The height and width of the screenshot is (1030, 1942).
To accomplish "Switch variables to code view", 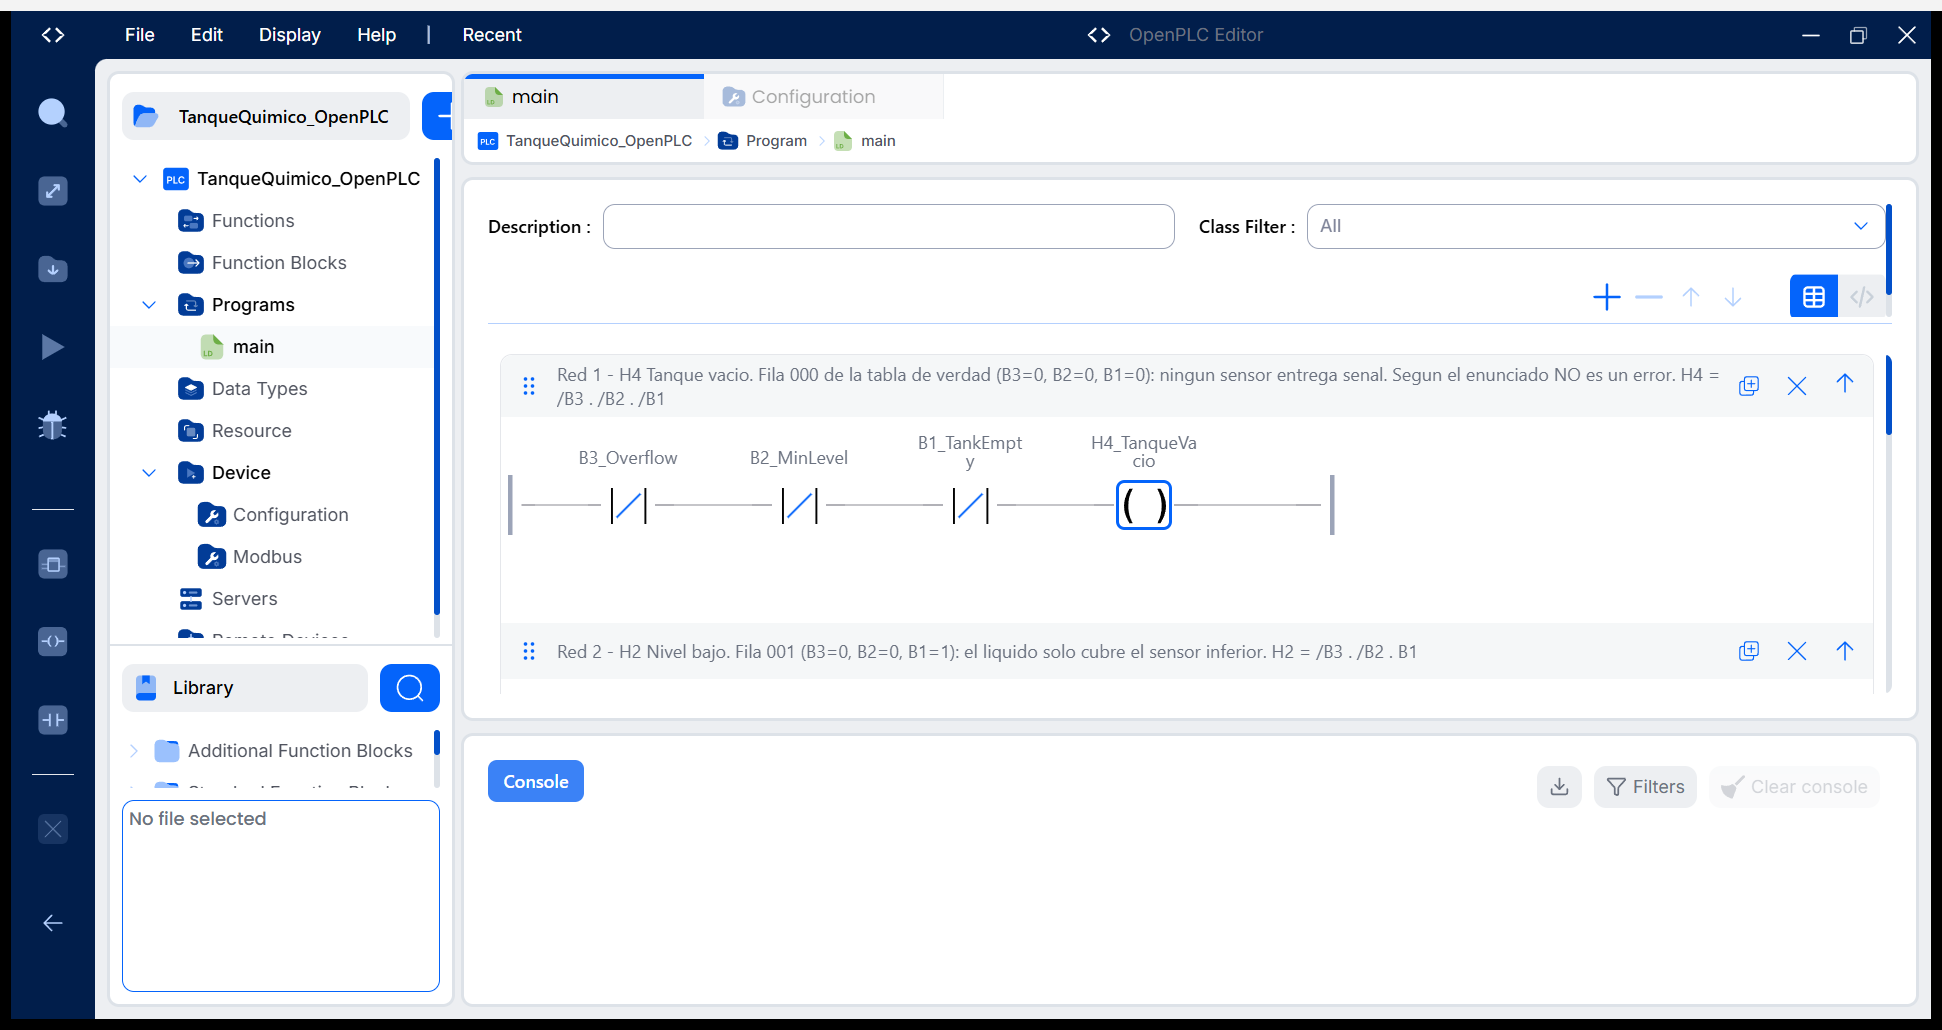I will click(1862, 297).
